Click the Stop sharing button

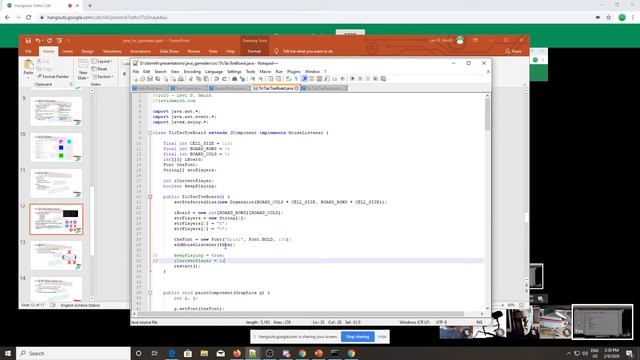(x=358, y=337)
